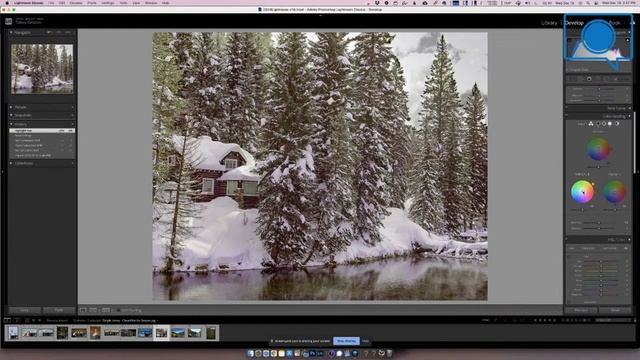Click the Midtones color wheel
This screenshot has height=360, width=640.
pos(598,149)
